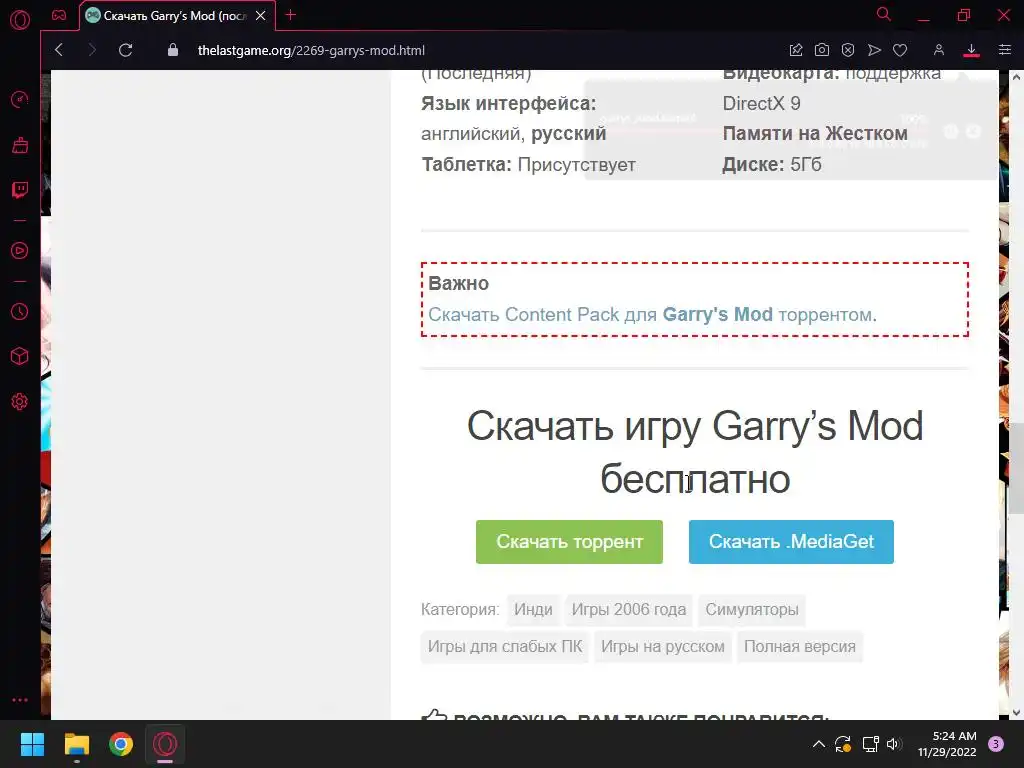Image resolution: width=1024 pixels, height=768 pixels.
Task: Open the Игры для слабых ПК tag
Action: tap(505, 647)
